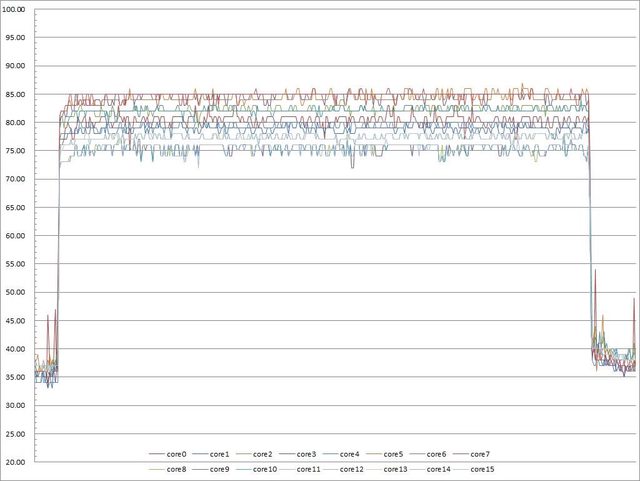The height and width of the screenshot is (481, 640).
Task: Select the core1 legend label
Action: 220,454
